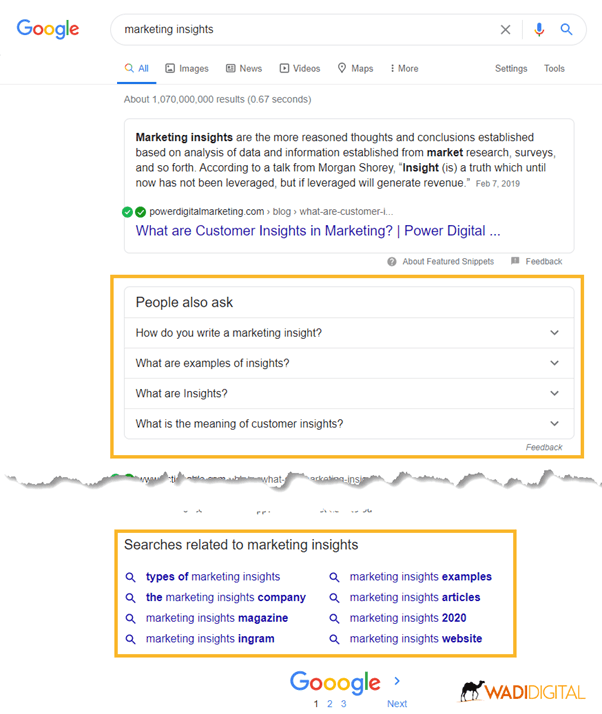Viewport: 602px width, 714px height.
Task: Click related search 'marketing insights examples'
Action: click(420, 577)
